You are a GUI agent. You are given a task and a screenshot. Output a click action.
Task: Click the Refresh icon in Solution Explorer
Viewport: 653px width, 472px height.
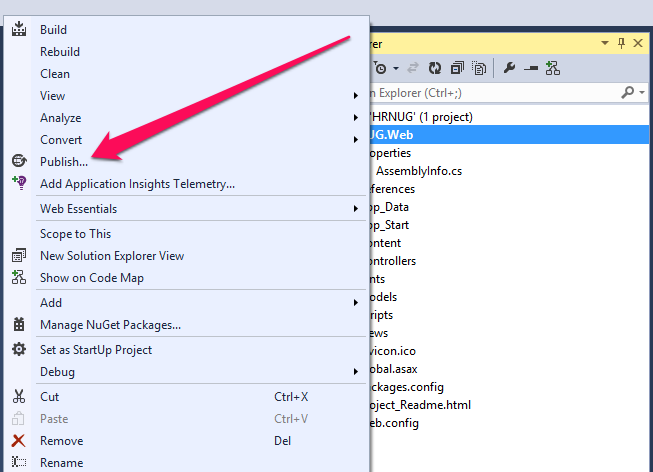tap(435, 68)
